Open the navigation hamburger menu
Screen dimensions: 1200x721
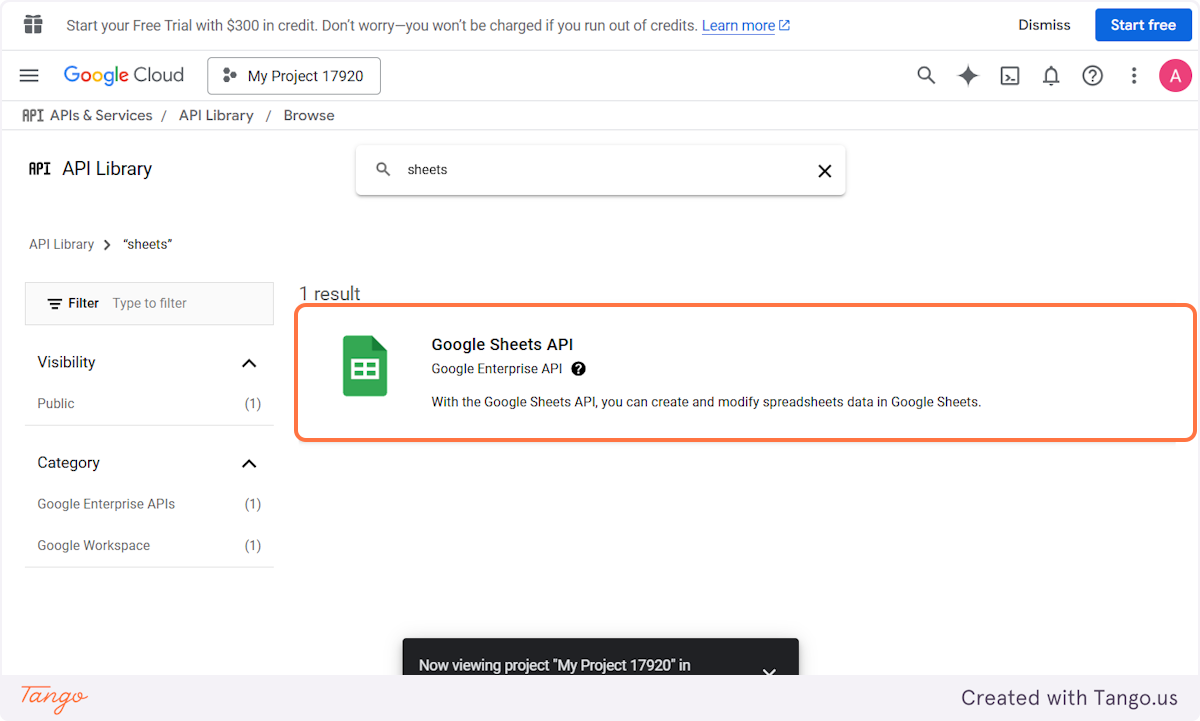(x=28, y=75)
